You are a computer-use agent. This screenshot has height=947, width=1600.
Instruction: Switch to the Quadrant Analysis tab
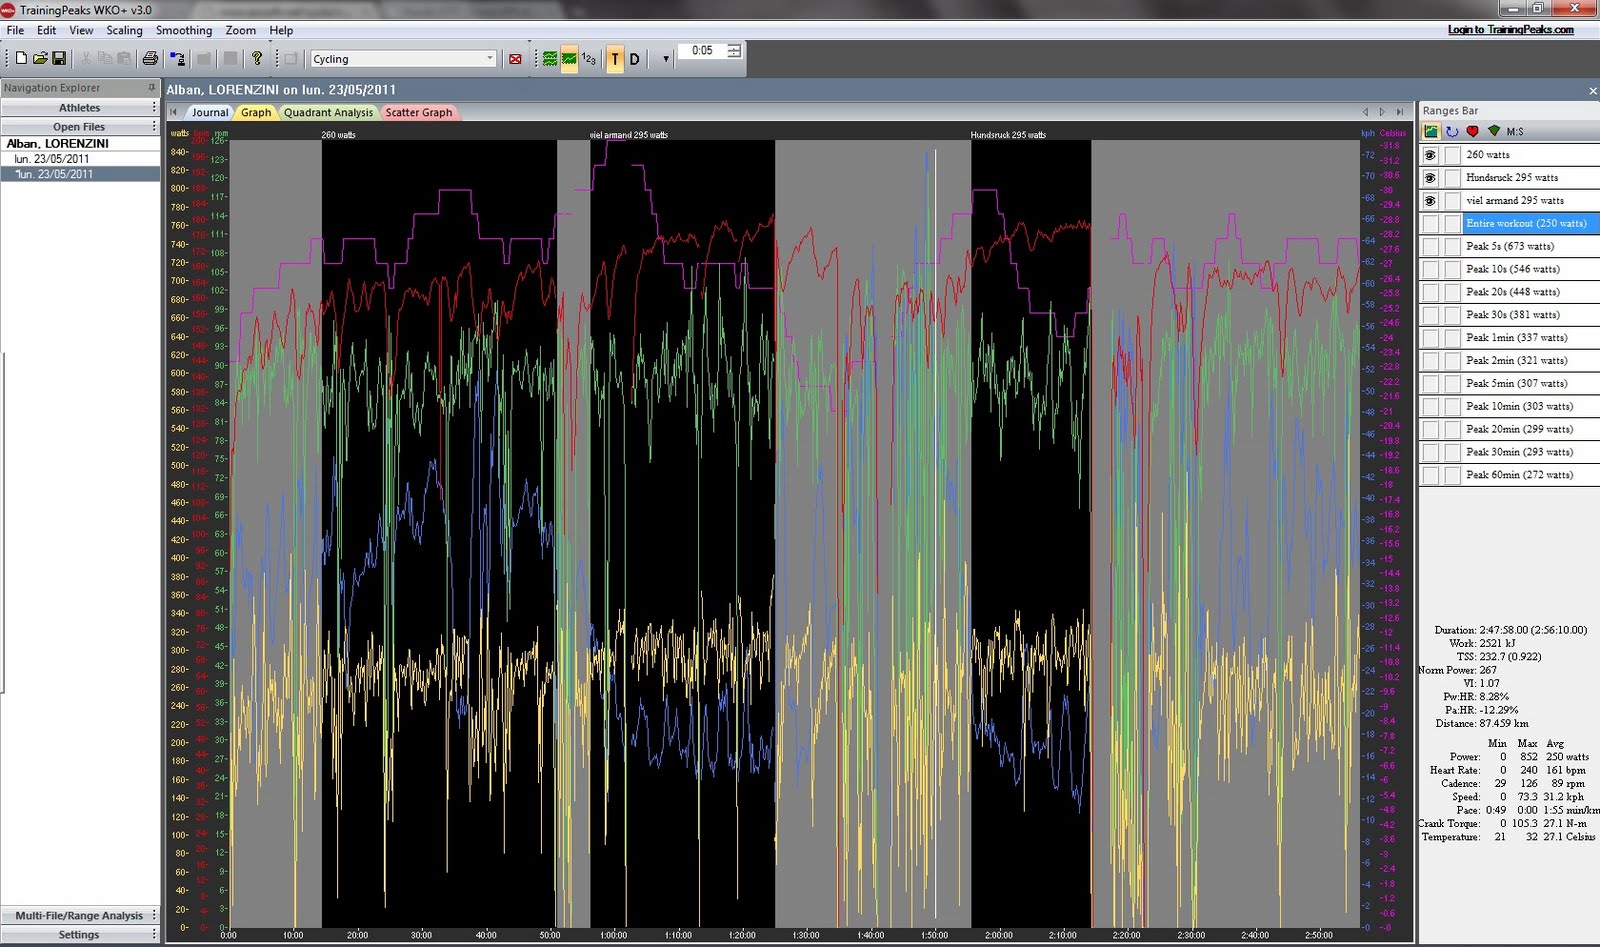point(328,112)
